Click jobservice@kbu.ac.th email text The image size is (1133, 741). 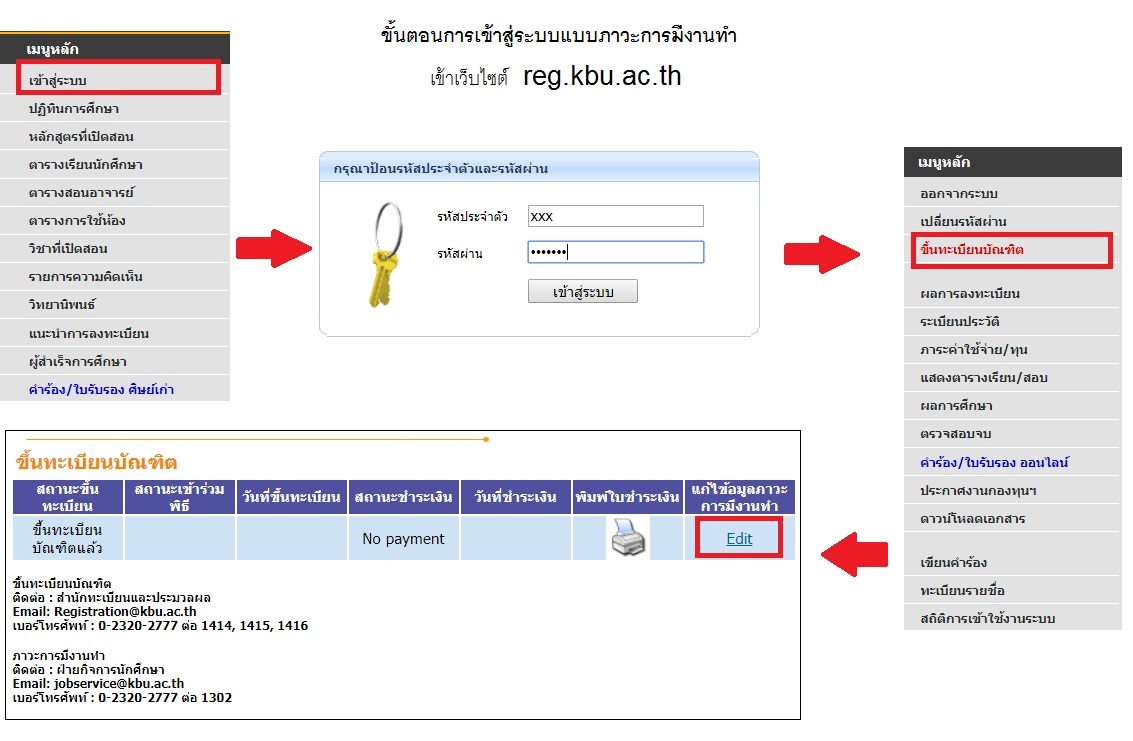119,683
